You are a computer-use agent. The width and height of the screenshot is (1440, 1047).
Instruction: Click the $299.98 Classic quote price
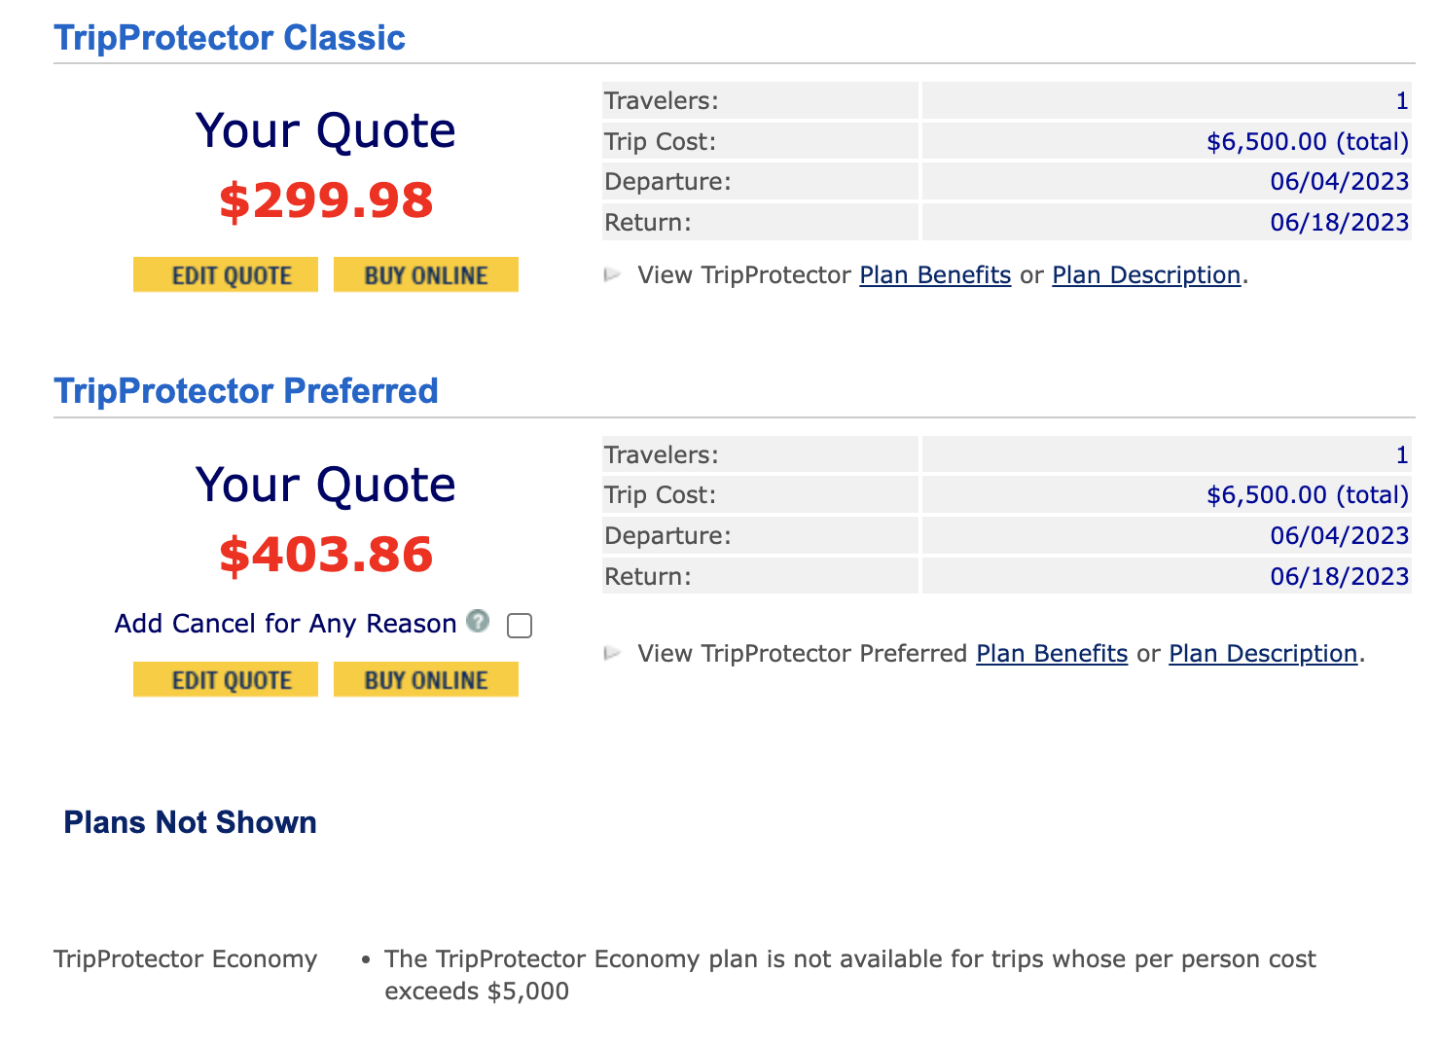tap(326, 200)
